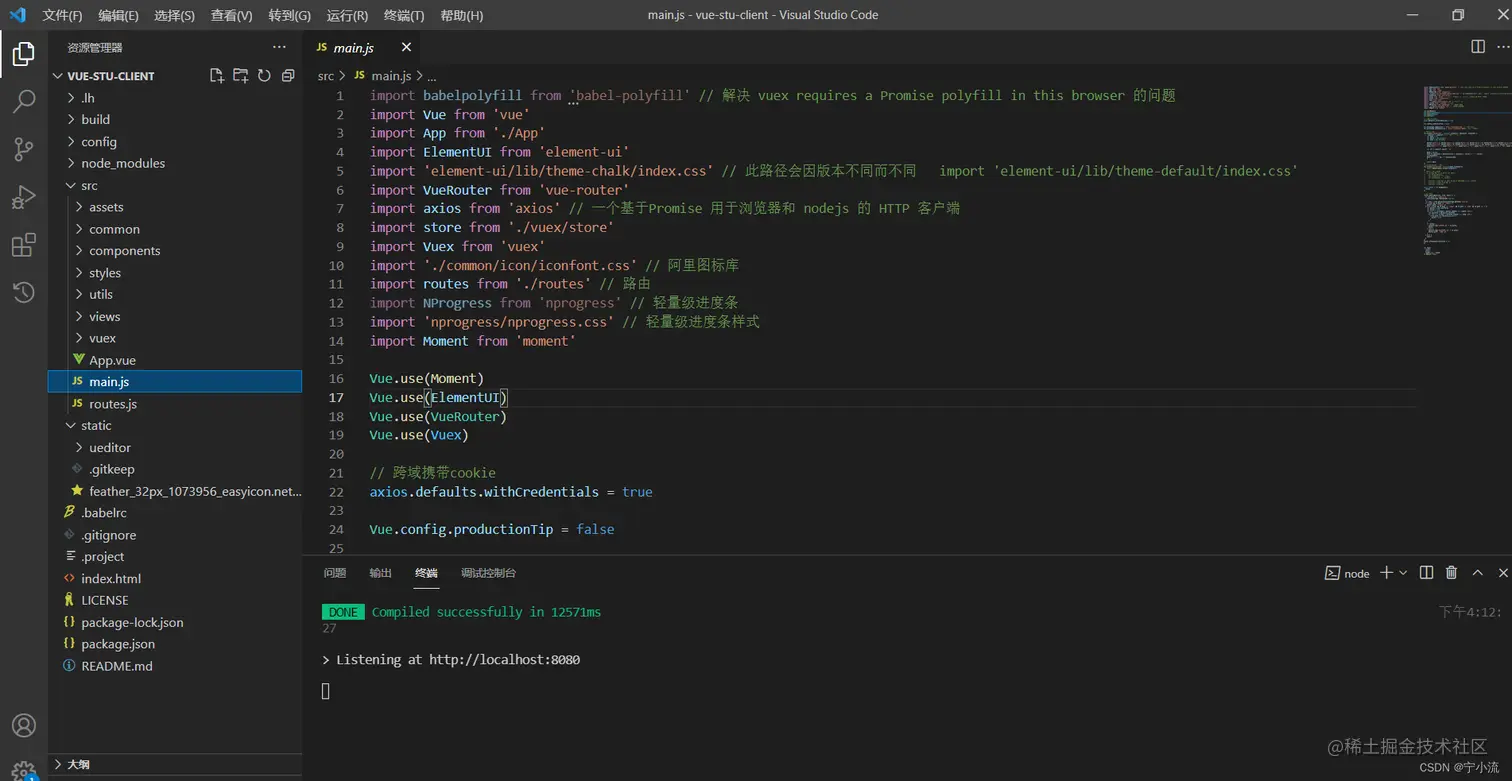Open the Extensions view
The width and height of the screenshot is (1512, 781).
pyautogui.click(x=24, y=245)
